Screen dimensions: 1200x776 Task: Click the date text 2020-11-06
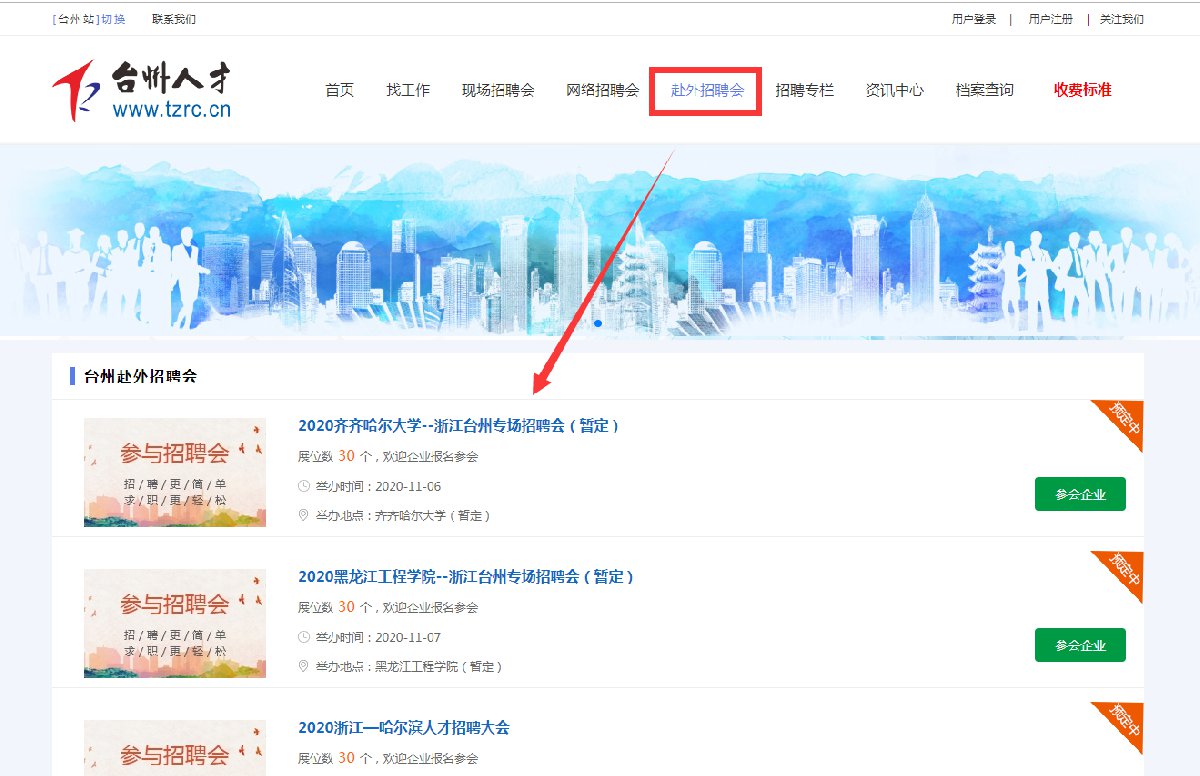408,487
